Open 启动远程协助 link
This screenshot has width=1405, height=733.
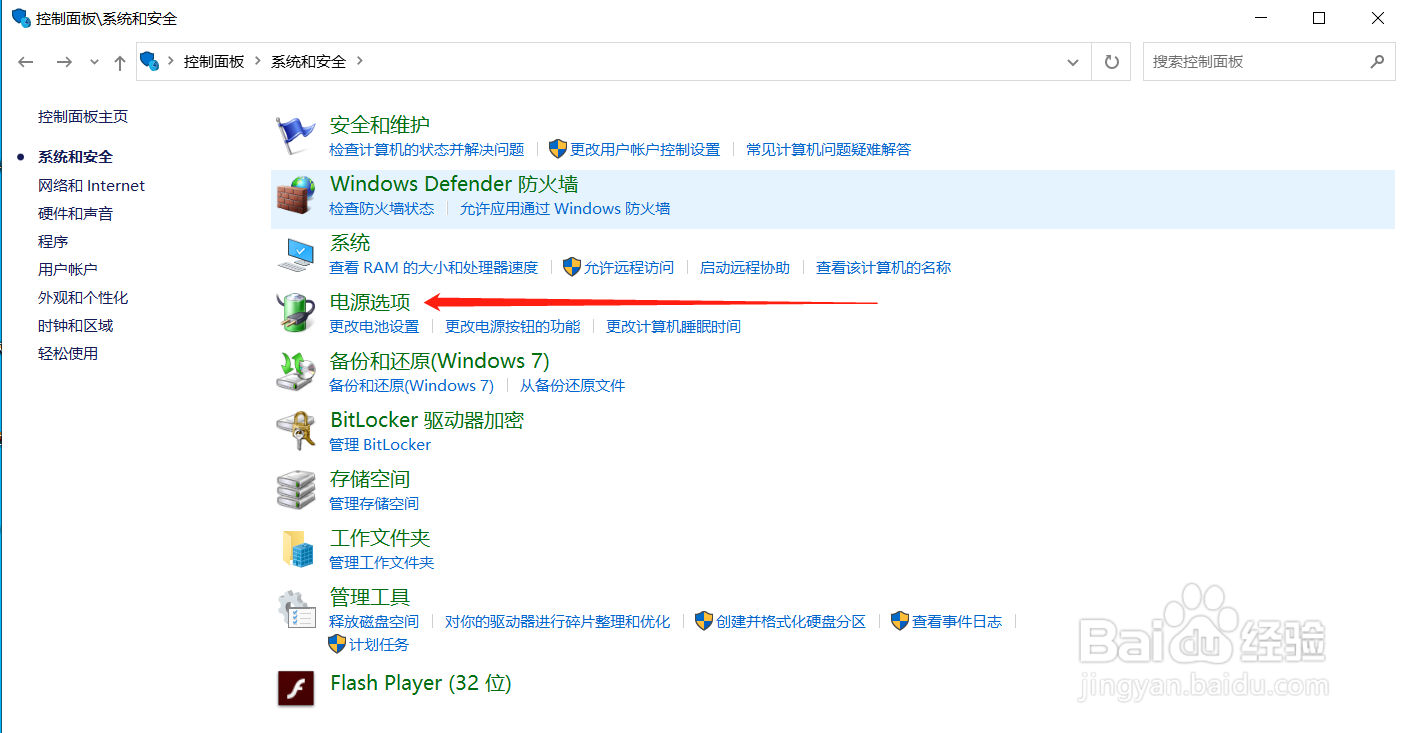tap(745, 268)
